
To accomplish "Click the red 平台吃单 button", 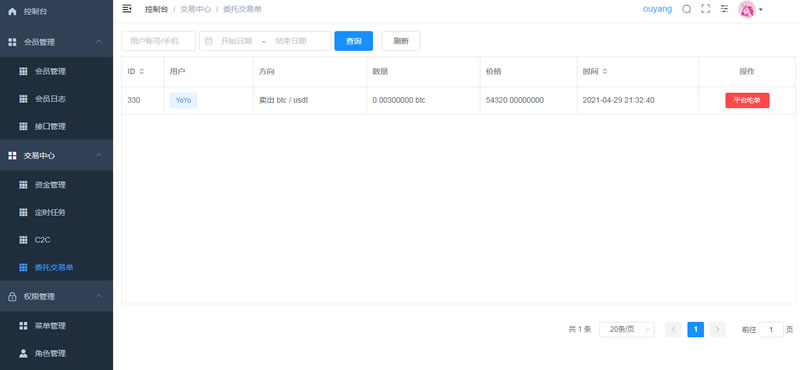I will point(747,101).
